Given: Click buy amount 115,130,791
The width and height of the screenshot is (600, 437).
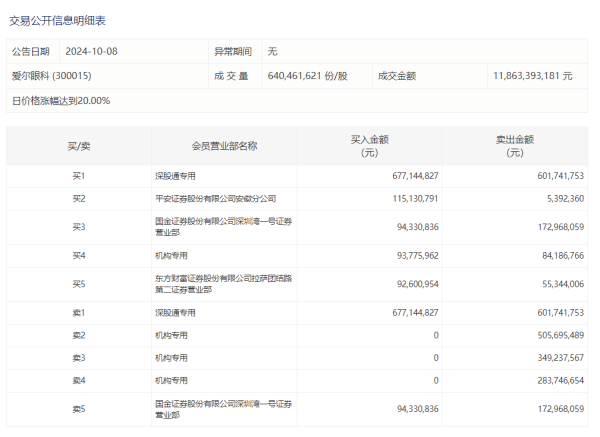Looking at the screenshot, I should pyautogui.click(x=415, y=199).
